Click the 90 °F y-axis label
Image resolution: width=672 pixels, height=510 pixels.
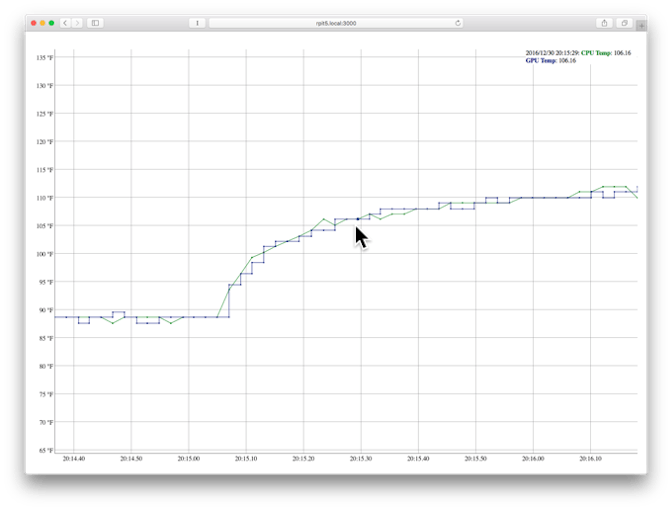coord(46,310)
